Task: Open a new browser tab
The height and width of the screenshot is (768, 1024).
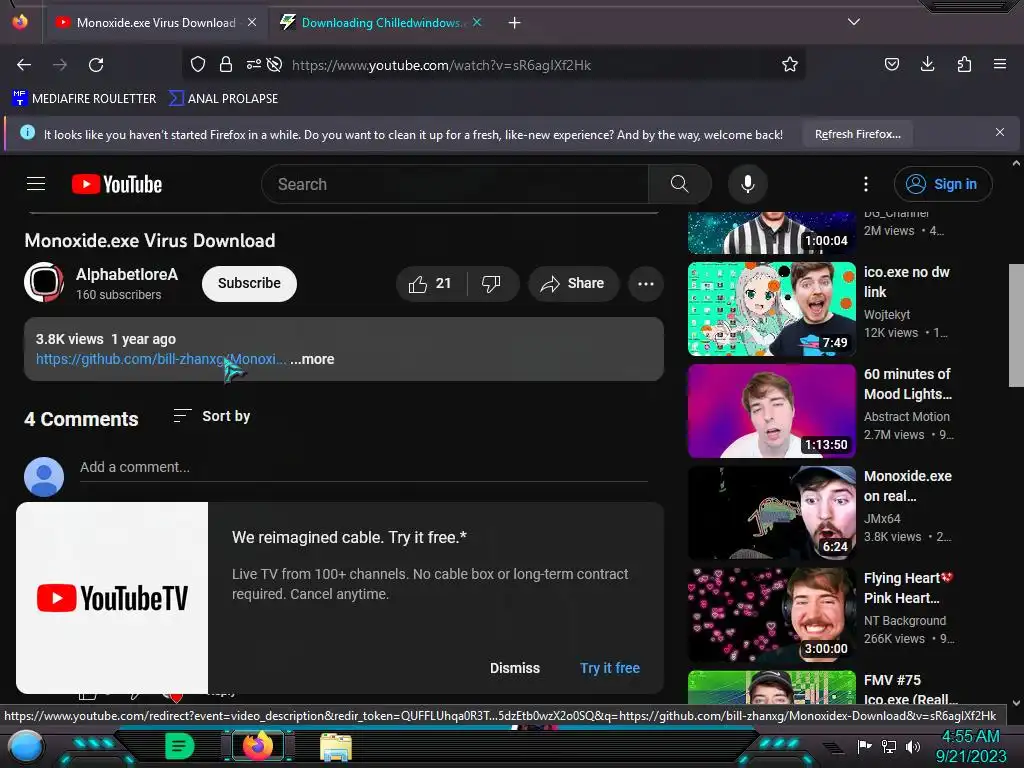Action: [x=515, y=23]
